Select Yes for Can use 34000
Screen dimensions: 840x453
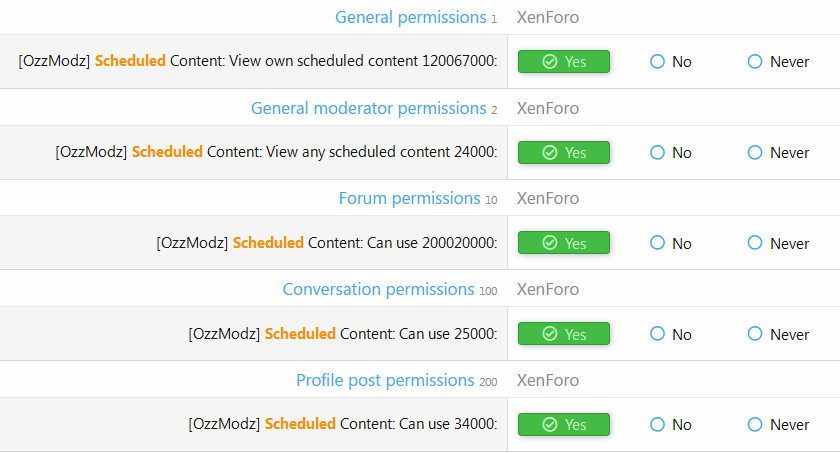pos(563,424)
